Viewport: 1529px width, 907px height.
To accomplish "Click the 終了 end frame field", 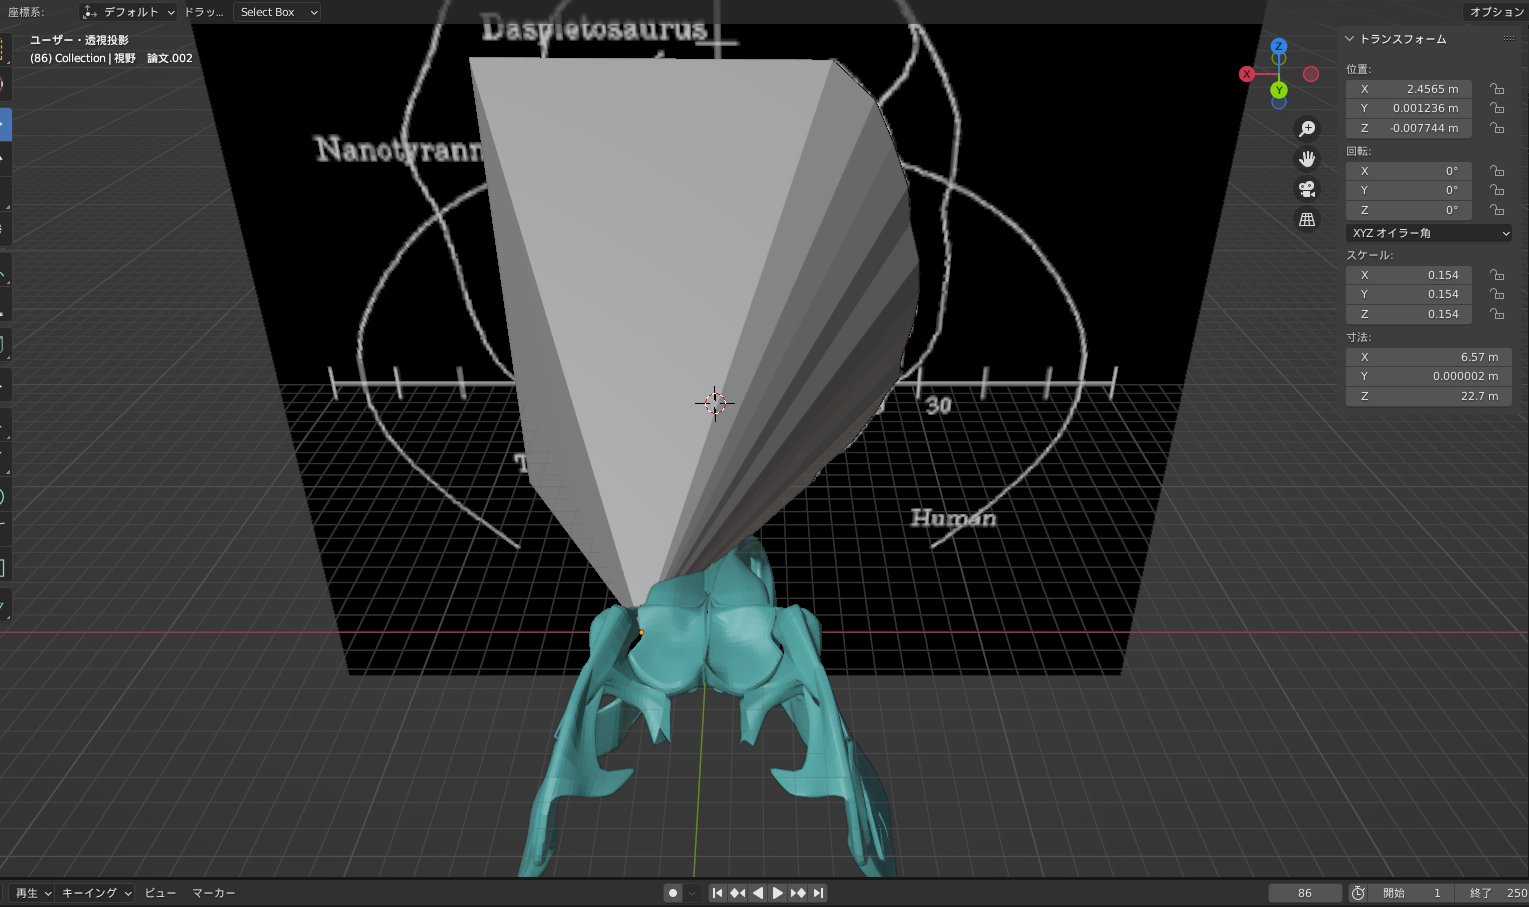I will [x=1492, y=893].
